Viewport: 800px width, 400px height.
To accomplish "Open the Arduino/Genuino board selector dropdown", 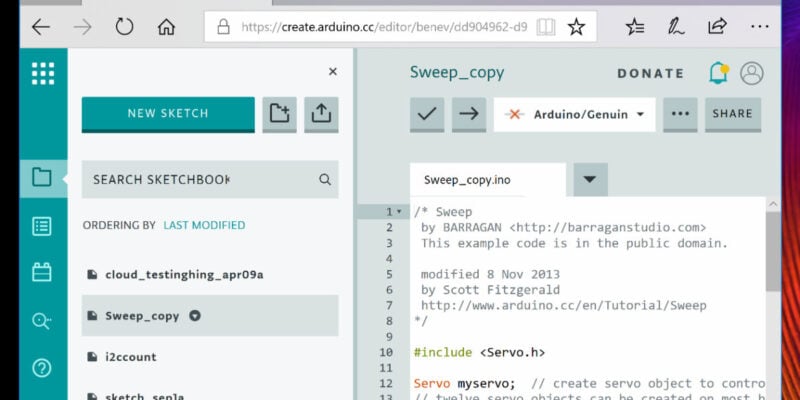I will (574, 115).
